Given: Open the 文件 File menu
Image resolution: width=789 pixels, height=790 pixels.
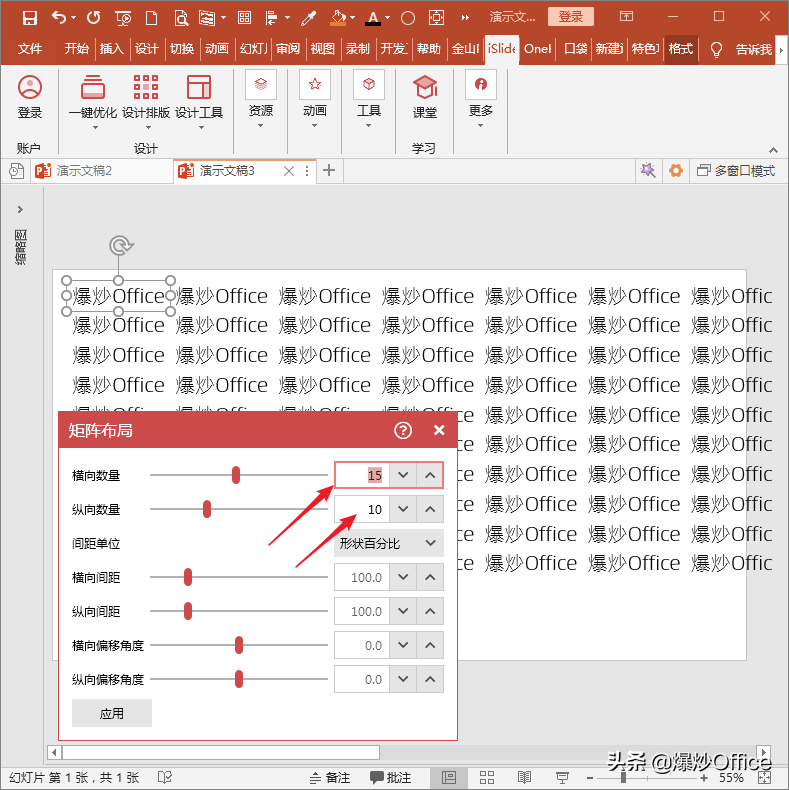Looking at the screenshot, I should pyautogui.click(x=30, y=49).
